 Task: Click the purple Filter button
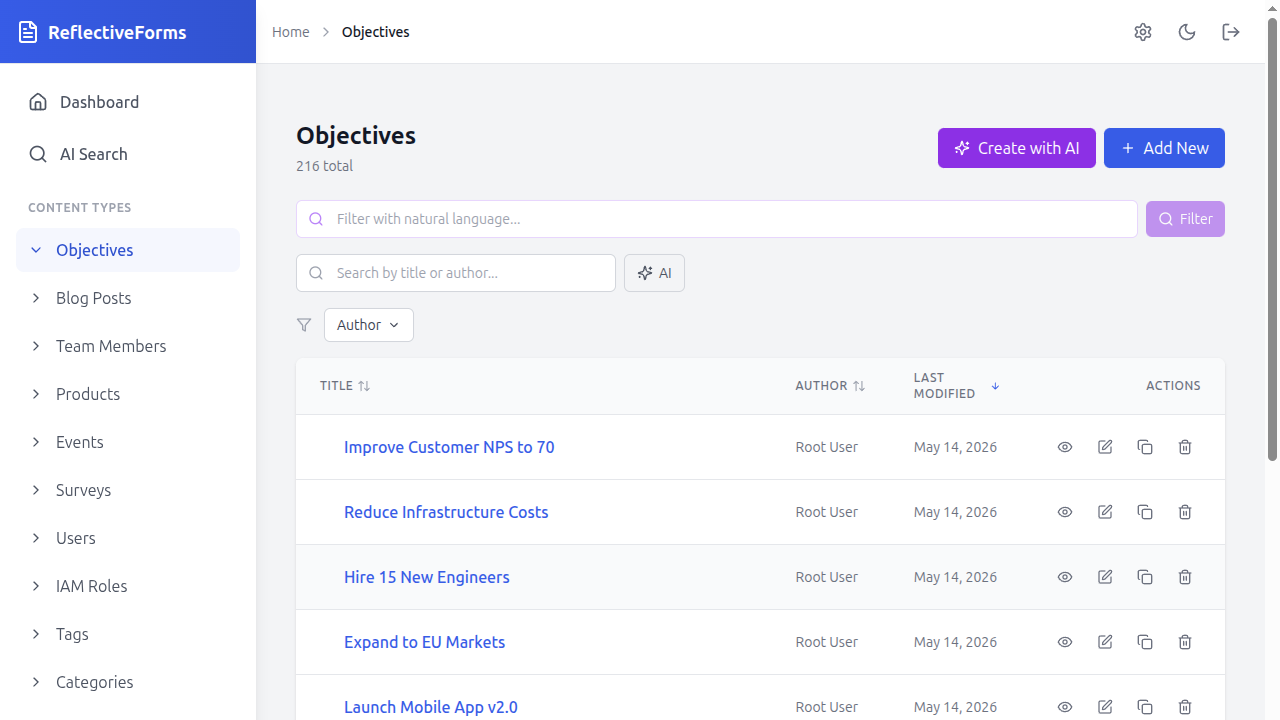click(x=1185, y=219)
